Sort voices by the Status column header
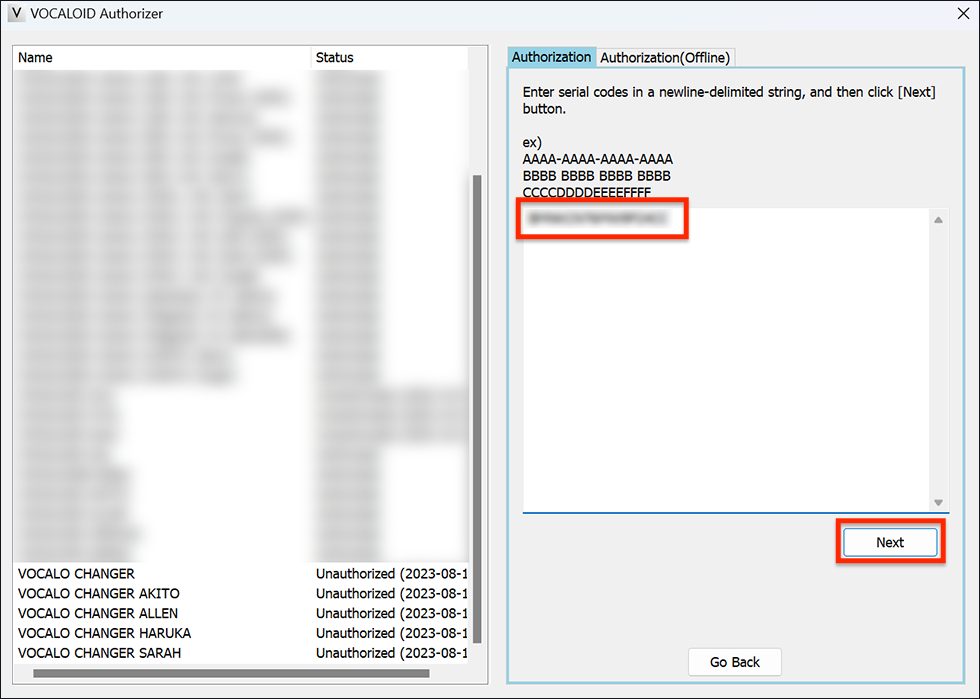Viewport: 980px width, 699px height. click(x=334, y=57)
